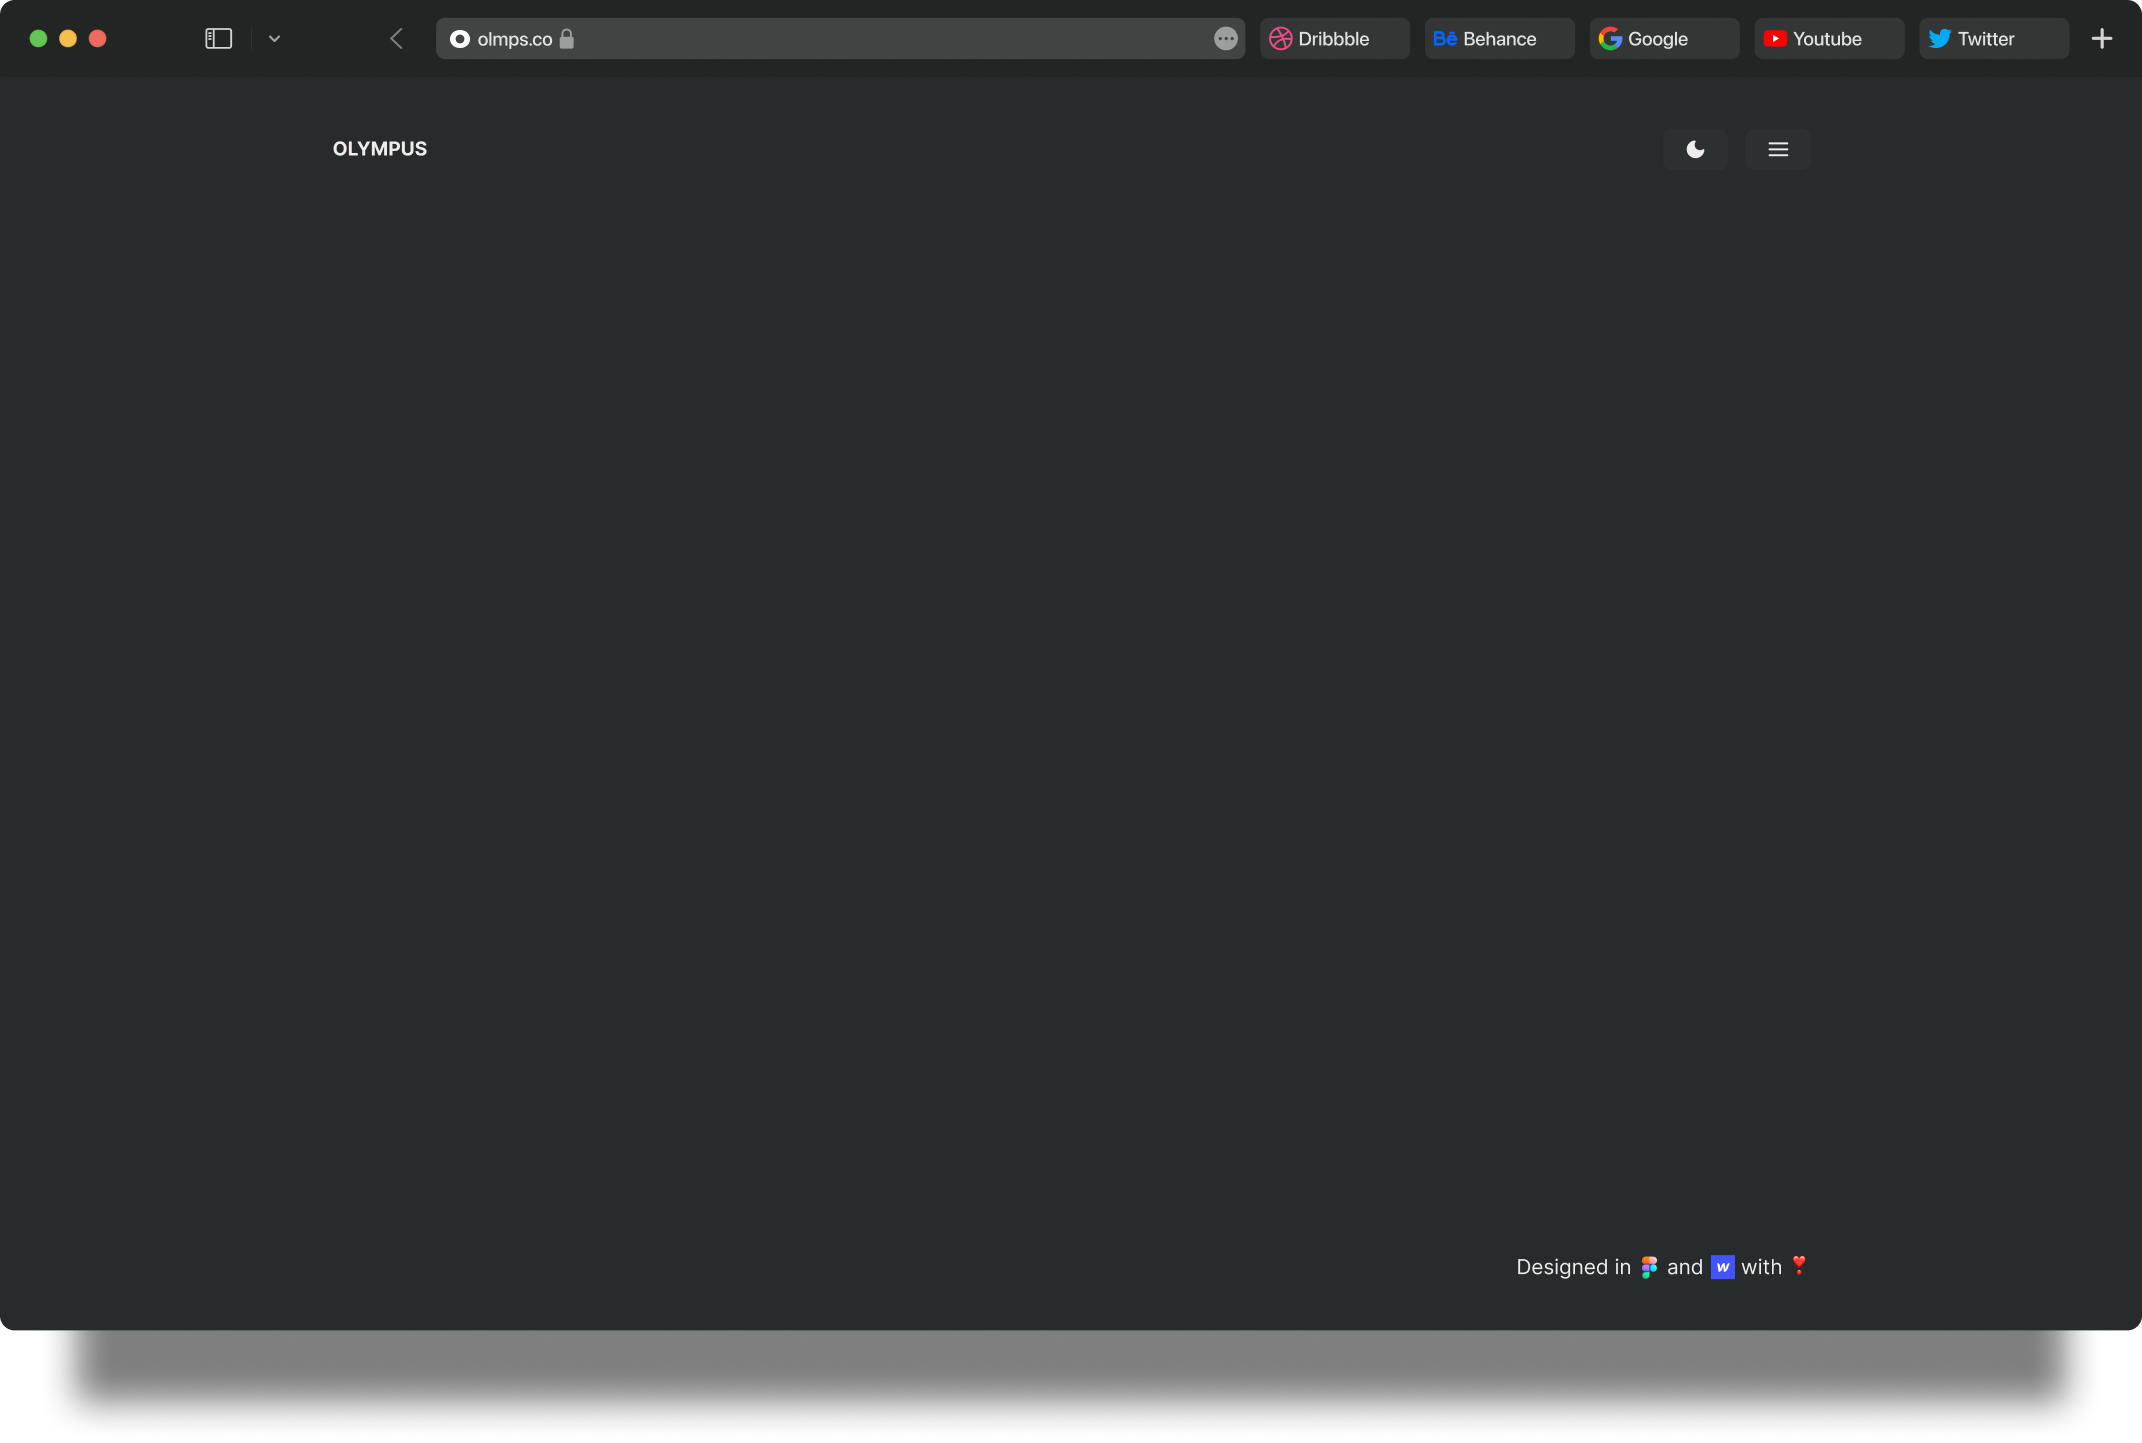Select the Youtube tab
The width and height of the screenshot is (2142, 1443).
1828,39
